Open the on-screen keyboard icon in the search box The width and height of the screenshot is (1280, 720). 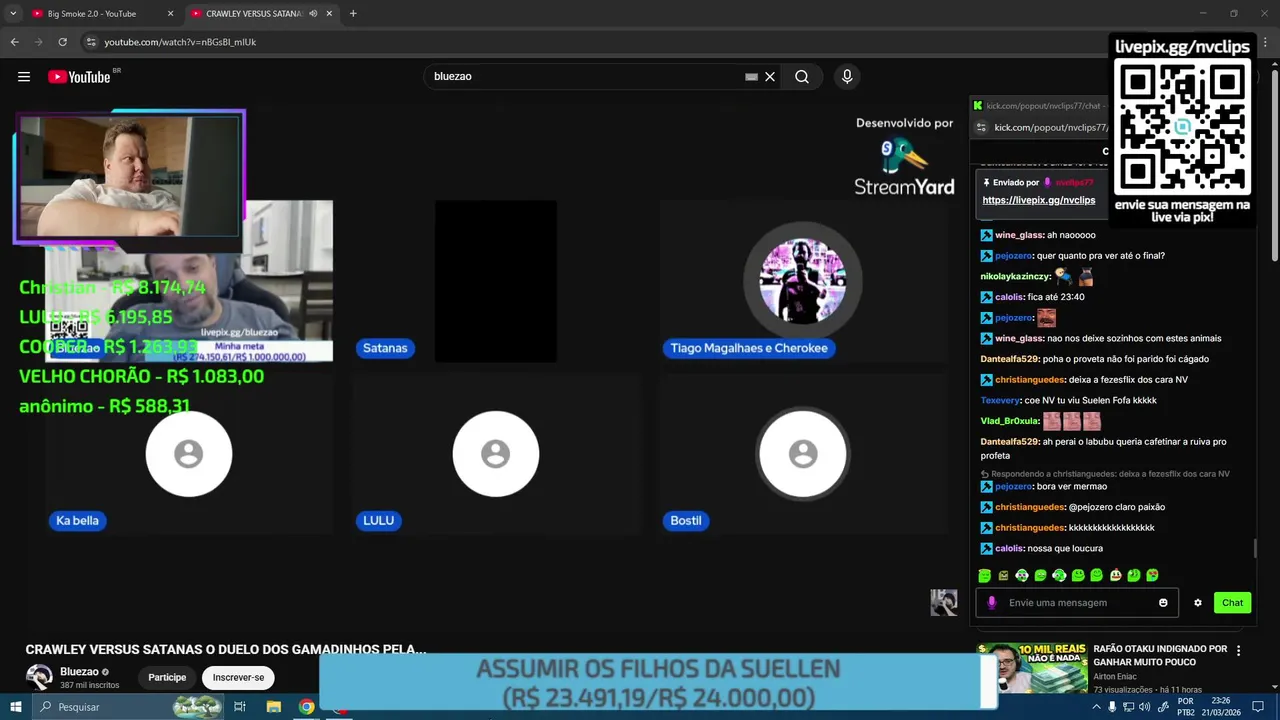coord(751,77)
